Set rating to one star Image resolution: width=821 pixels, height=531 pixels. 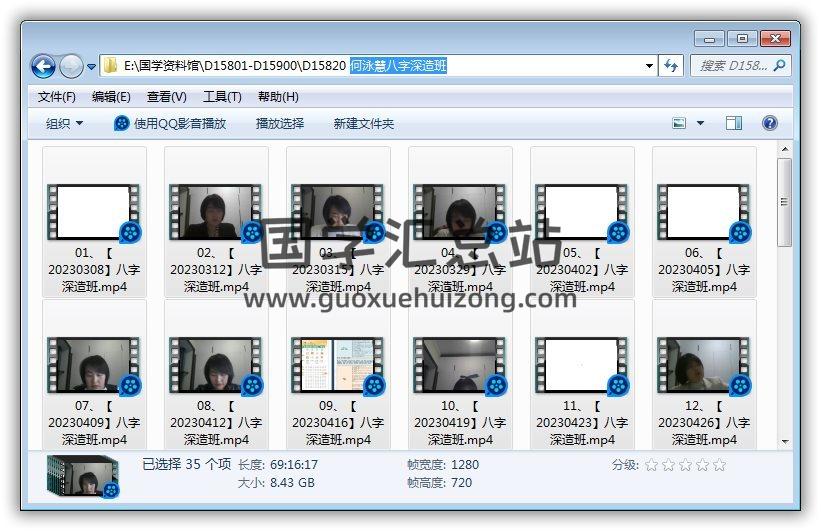pos(651,464)
